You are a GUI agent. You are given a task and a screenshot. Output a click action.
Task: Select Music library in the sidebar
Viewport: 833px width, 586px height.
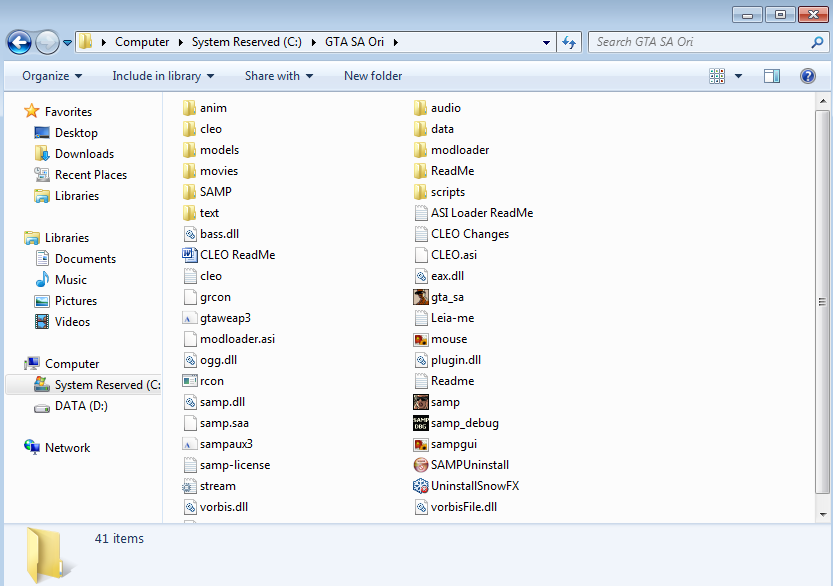pyautogui.click(x=70, y=279)
